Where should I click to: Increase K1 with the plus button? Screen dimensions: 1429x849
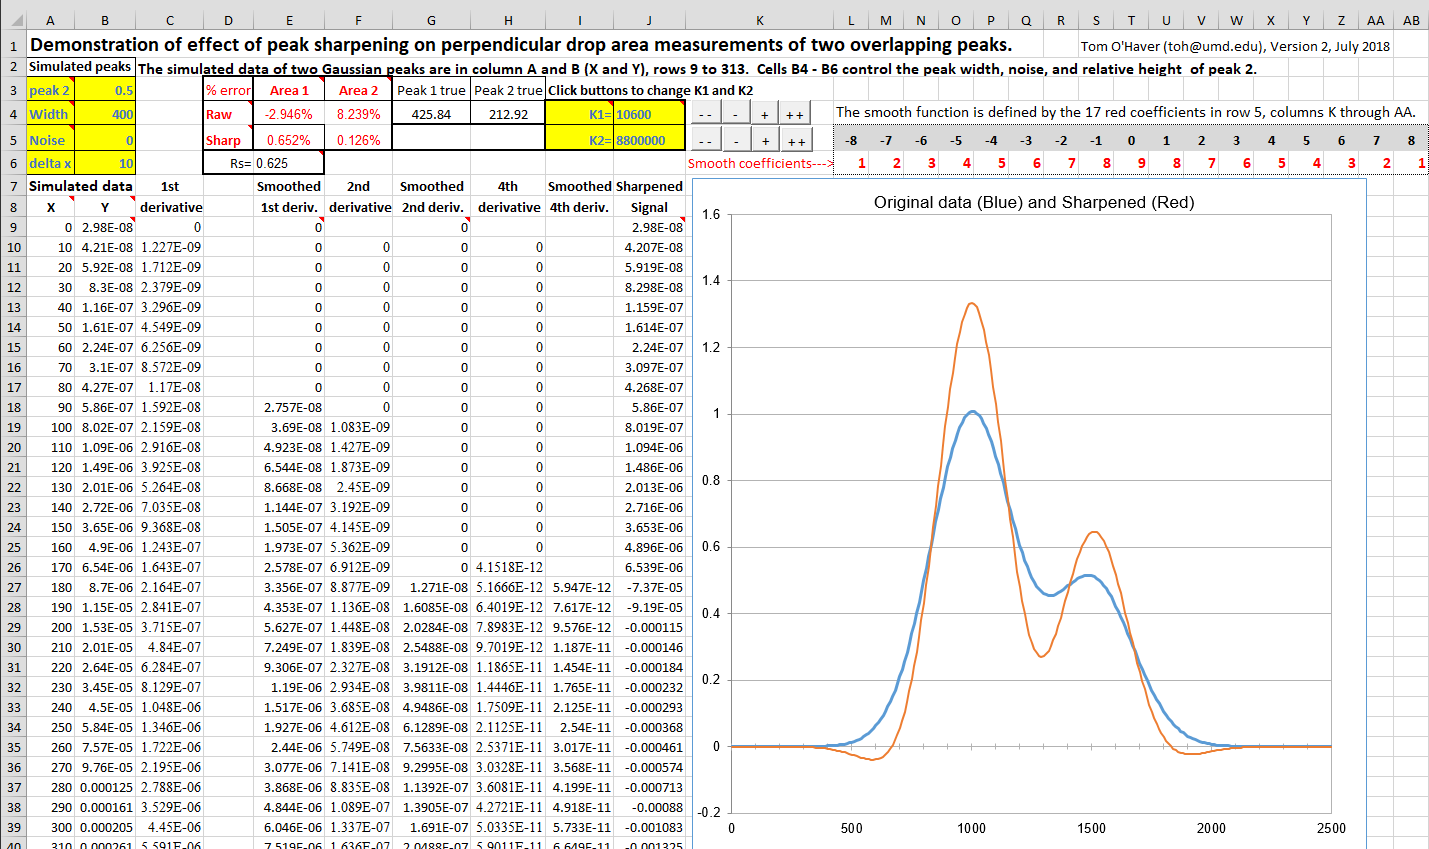[x=765, y=114]
